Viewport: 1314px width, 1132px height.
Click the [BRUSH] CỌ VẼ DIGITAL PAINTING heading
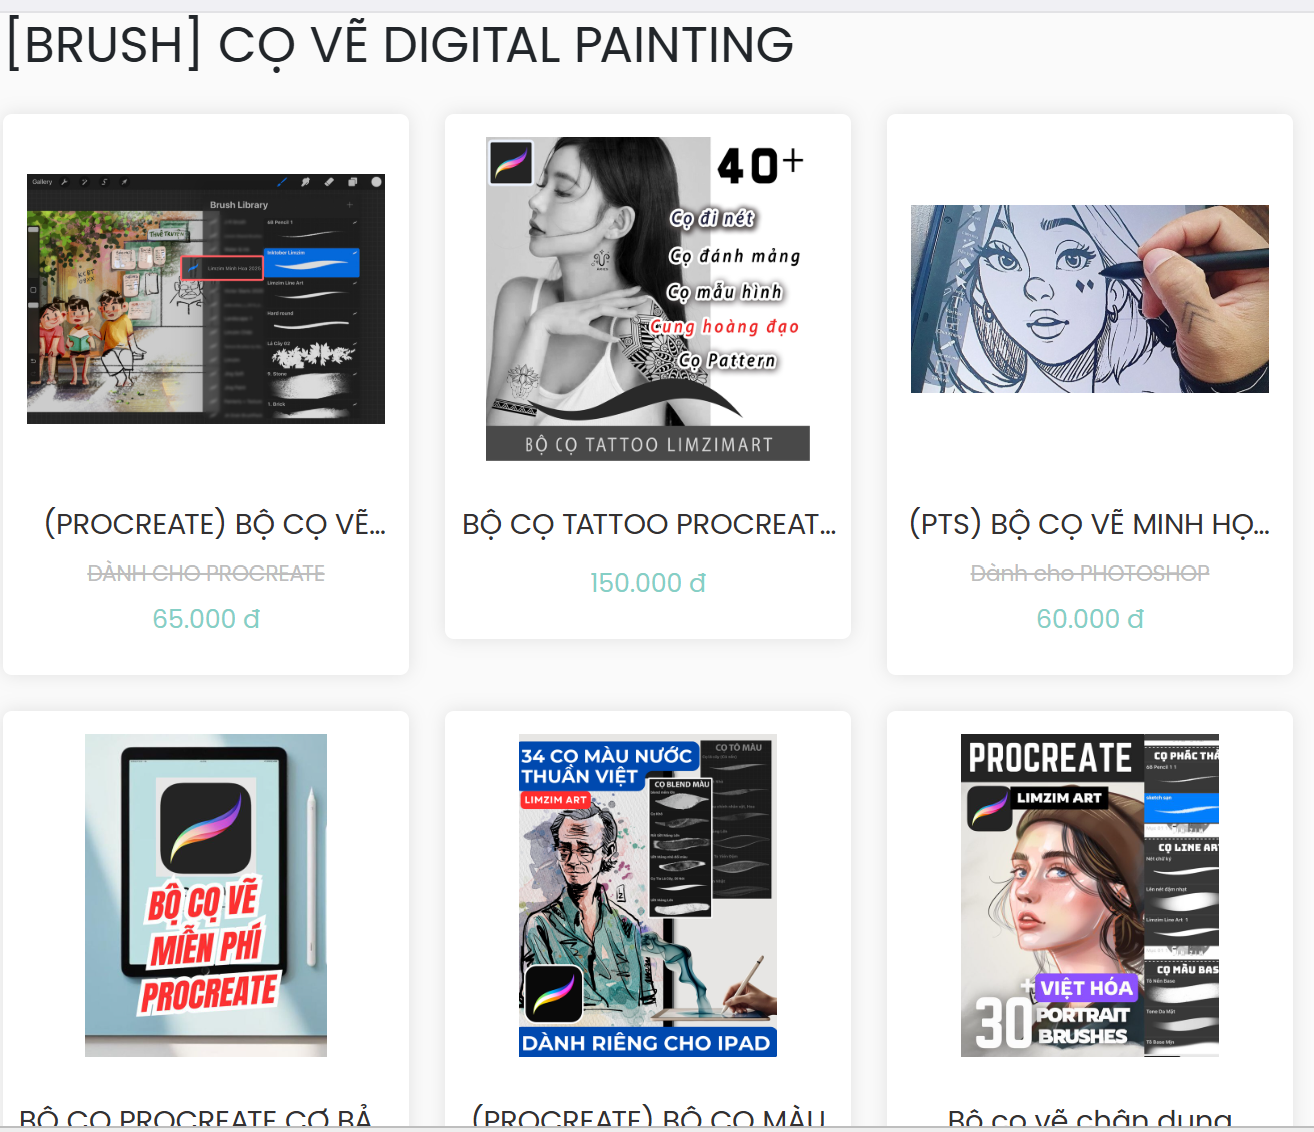[400, 46]
